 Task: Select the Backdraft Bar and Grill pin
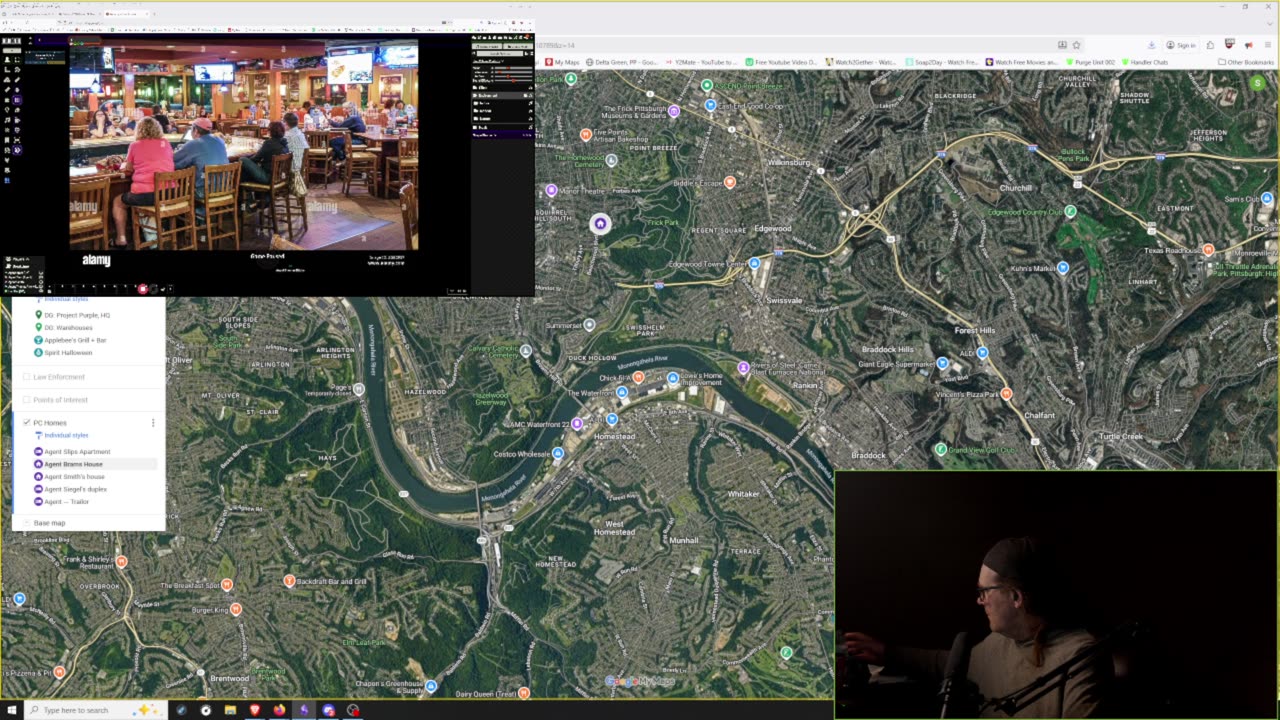coord(289,581)
